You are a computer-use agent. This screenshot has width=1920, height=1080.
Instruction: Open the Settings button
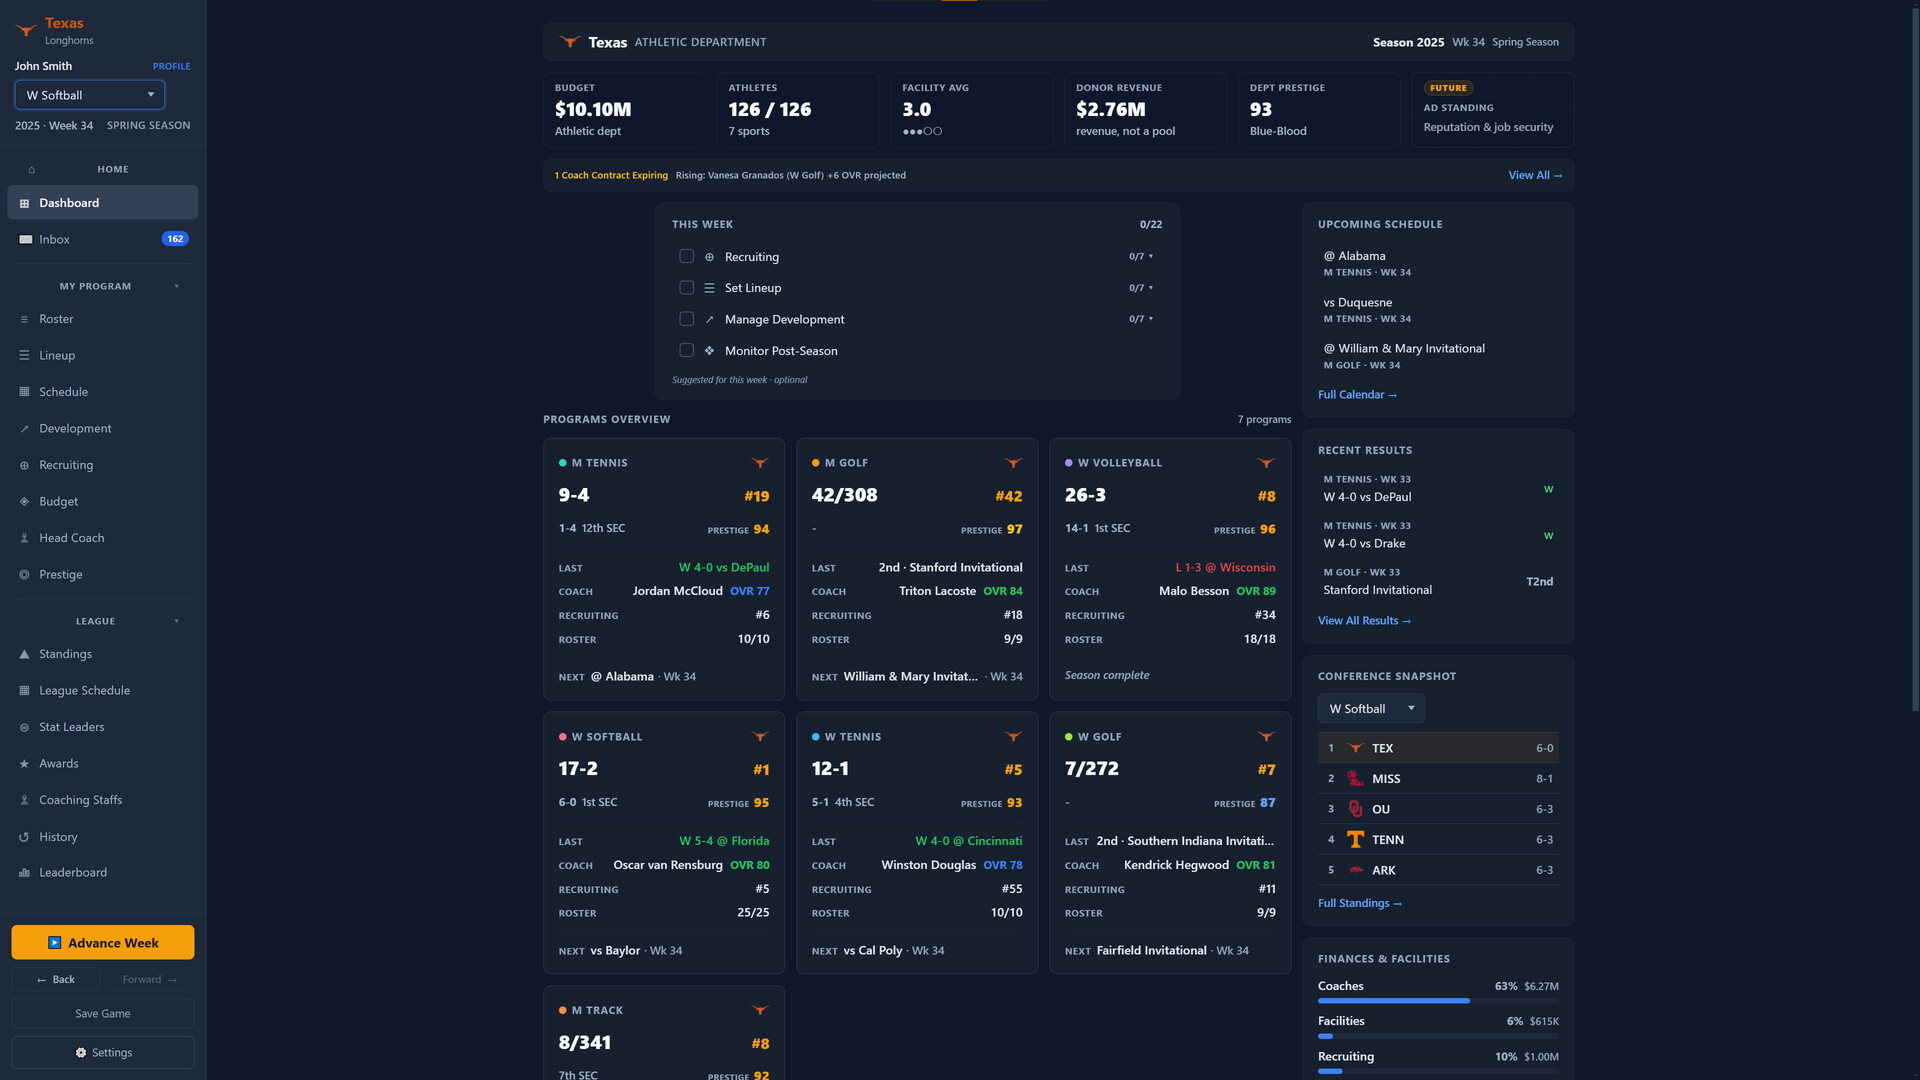(x=103, y=1052)
